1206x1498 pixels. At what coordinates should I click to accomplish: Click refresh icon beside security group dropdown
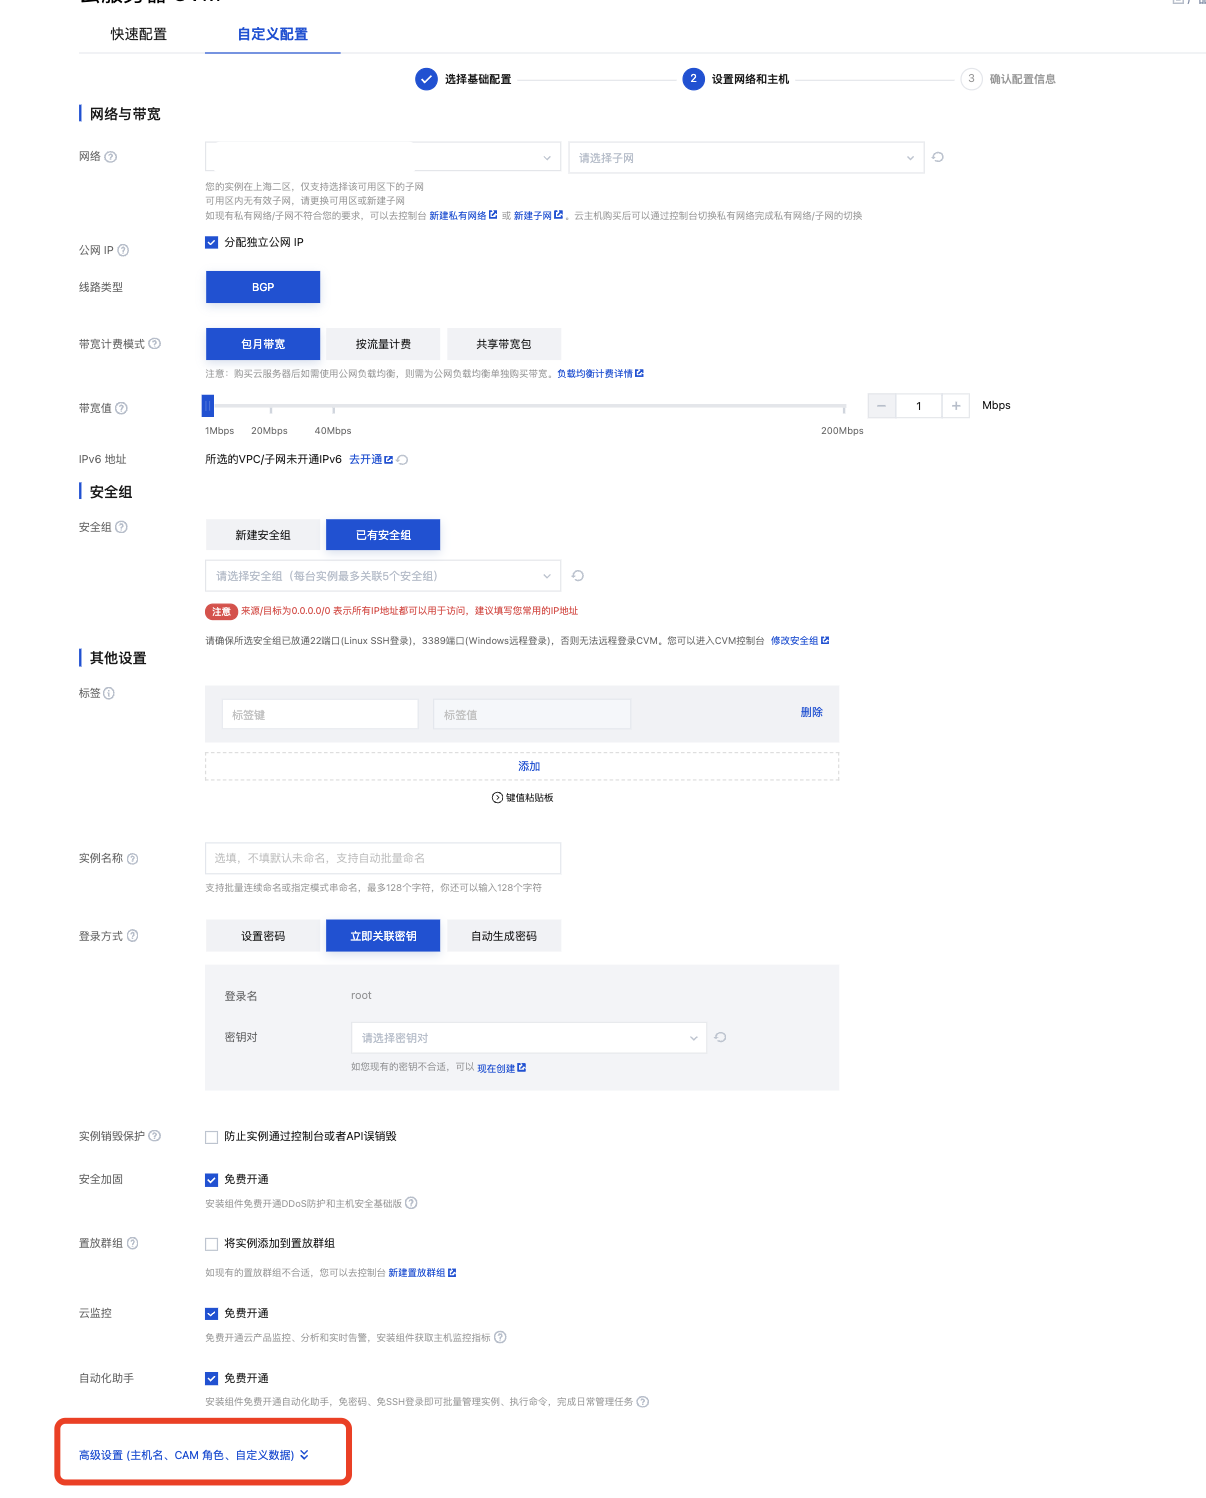click(x=578, y=576)
